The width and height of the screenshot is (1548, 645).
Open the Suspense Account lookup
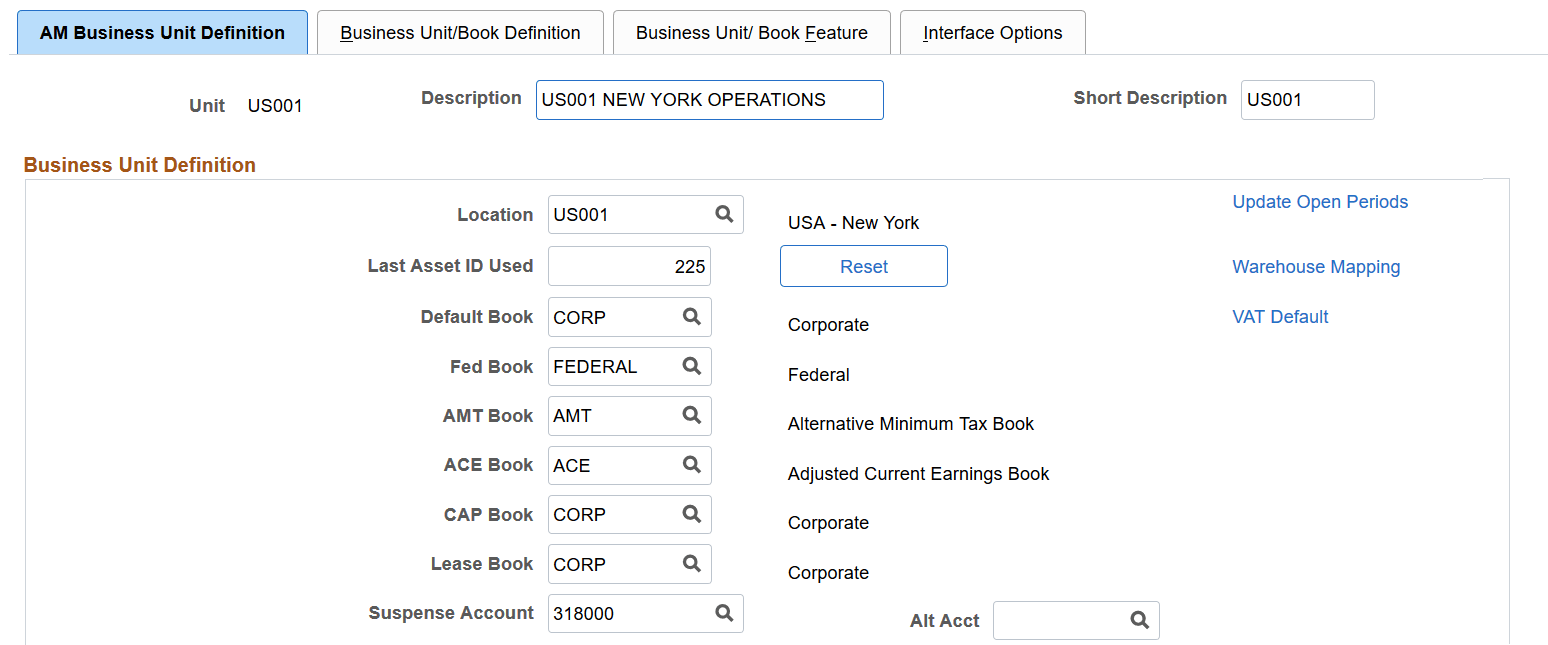tap(724, 613)
